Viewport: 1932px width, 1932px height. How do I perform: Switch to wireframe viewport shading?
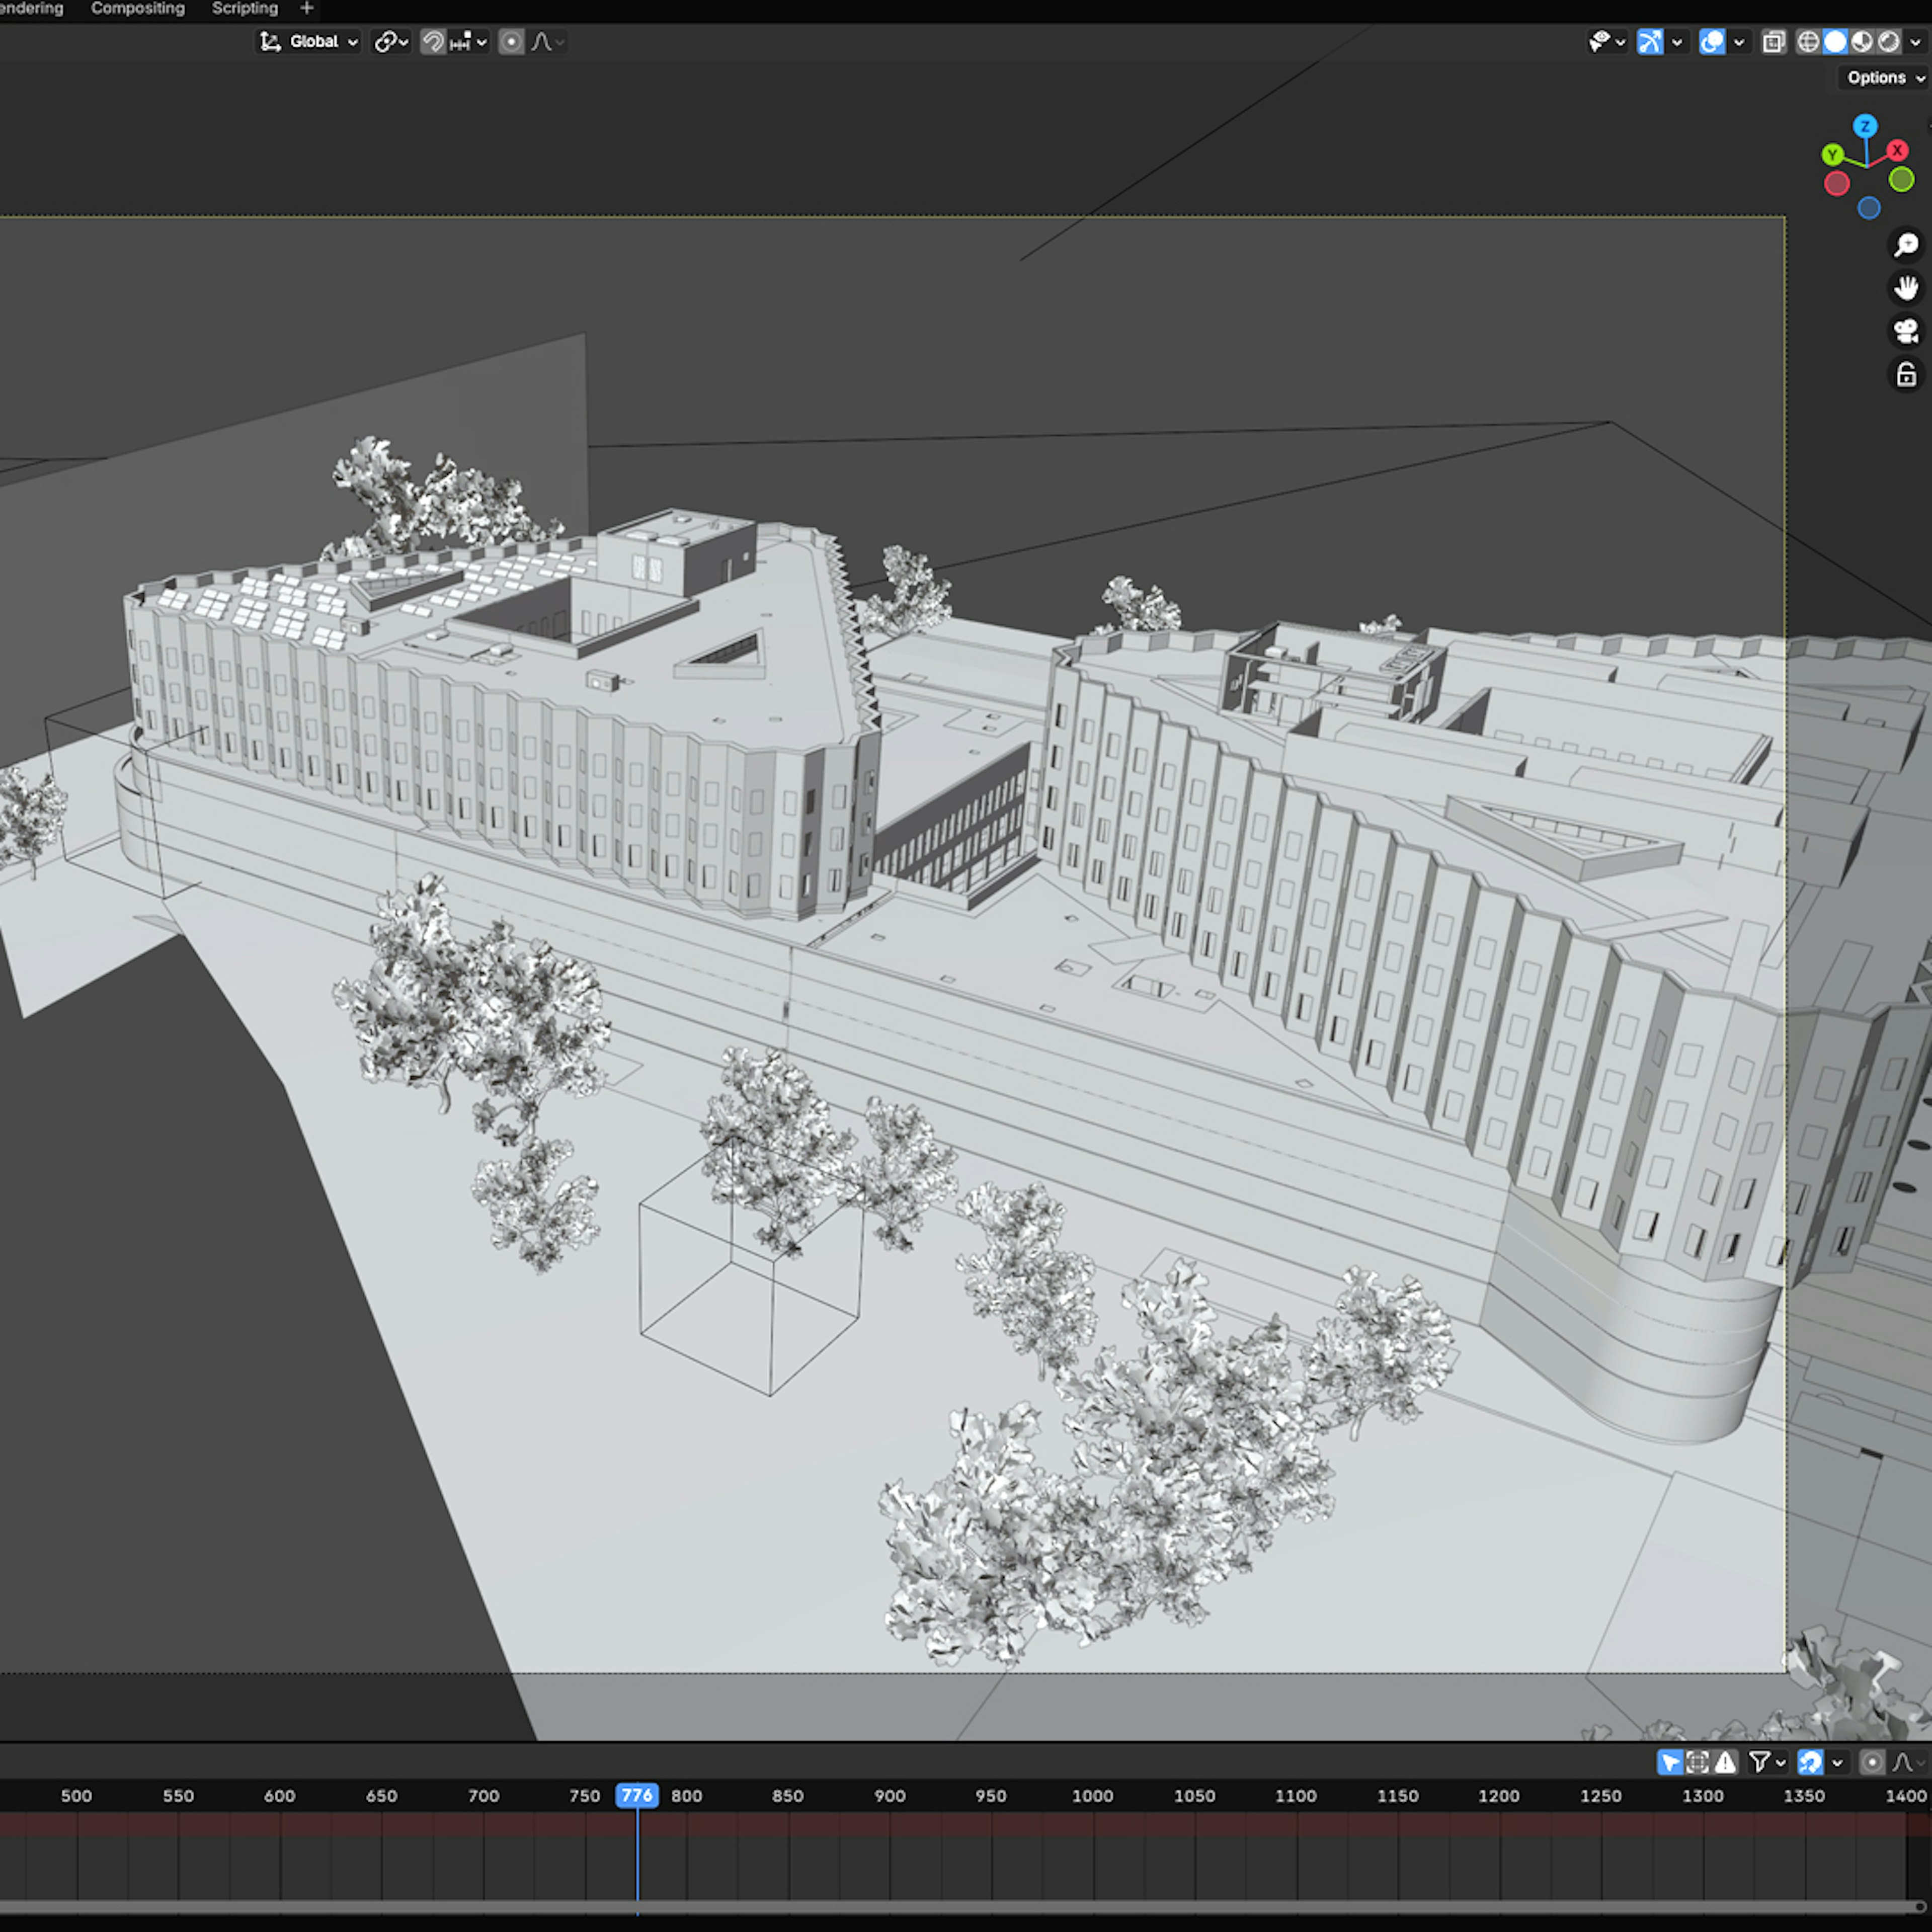click(1808, 42)
